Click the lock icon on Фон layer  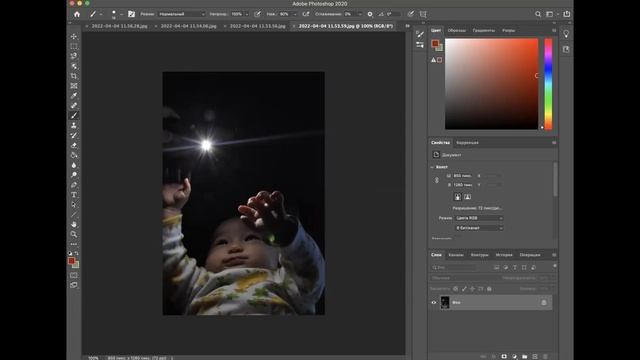pos(544,302)
